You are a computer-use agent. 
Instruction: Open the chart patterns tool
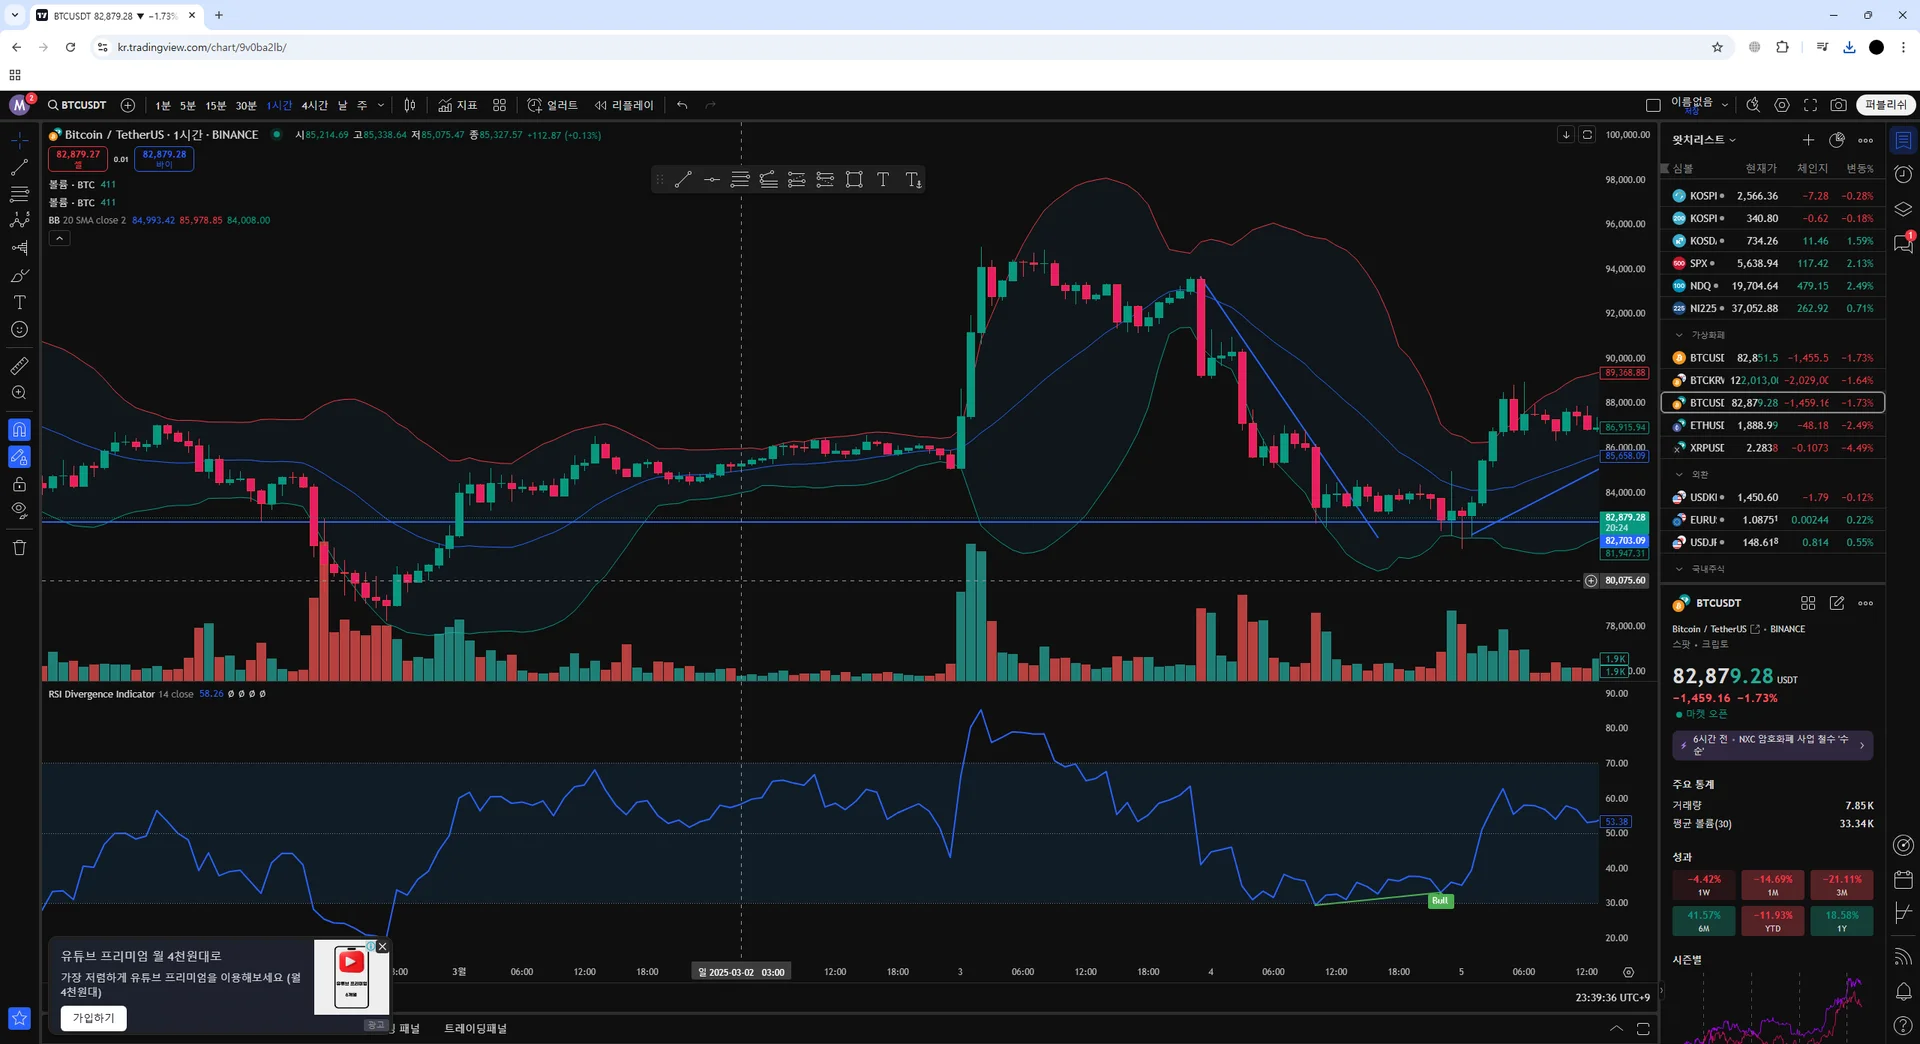[x=19, y=220]
